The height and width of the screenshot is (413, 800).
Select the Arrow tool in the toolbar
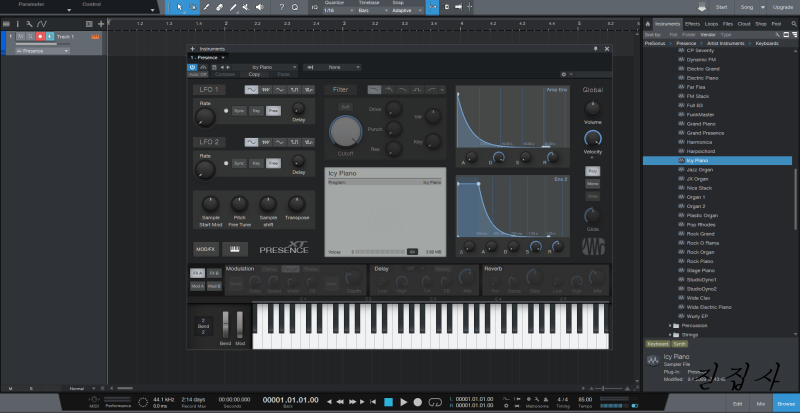tap(180, 7)
